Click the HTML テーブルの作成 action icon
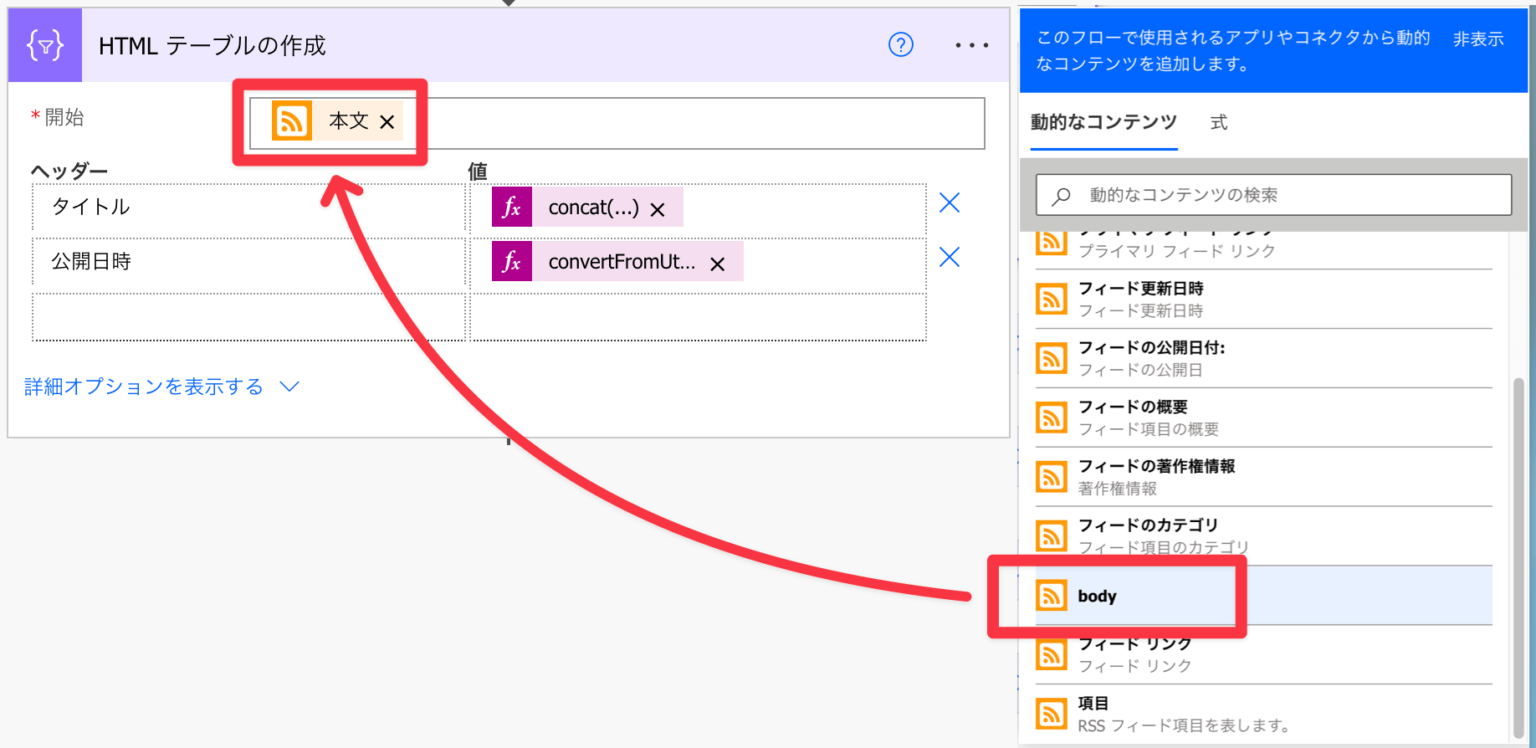This screenshot has width=1536, height=748. [x=44, y=44]
